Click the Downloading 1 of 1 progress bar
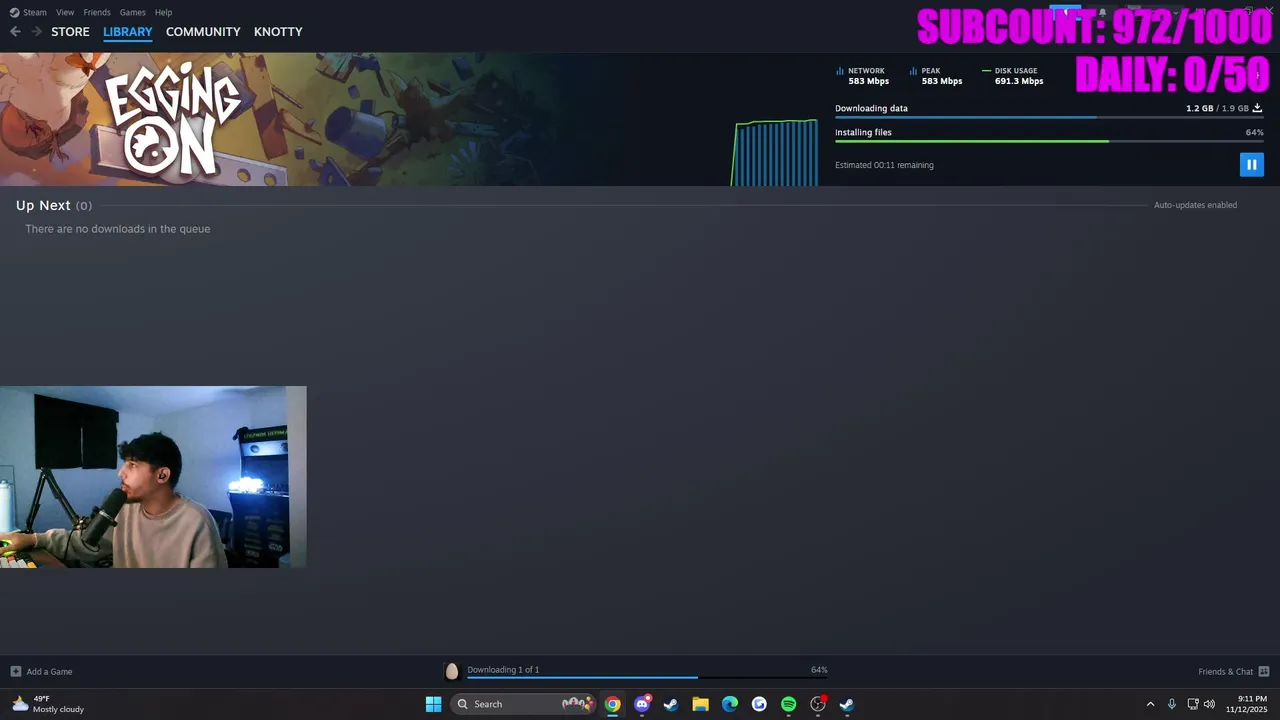The height and width of the screenshot is (720, 1280). (x=647, y=677)
